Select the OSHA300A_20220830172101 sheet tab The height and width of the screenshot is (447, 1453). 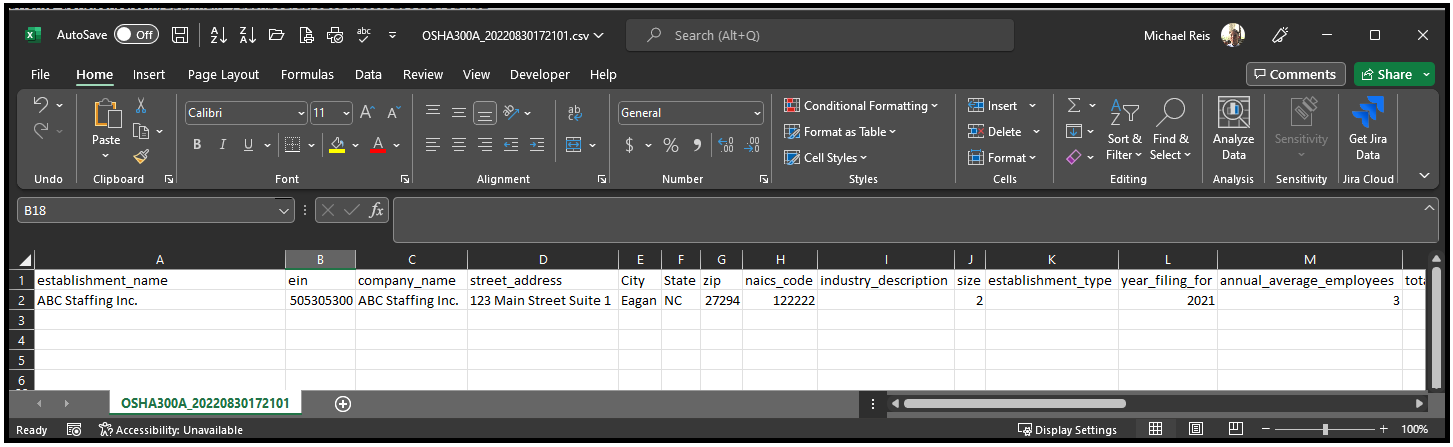[x=205, y=403]
